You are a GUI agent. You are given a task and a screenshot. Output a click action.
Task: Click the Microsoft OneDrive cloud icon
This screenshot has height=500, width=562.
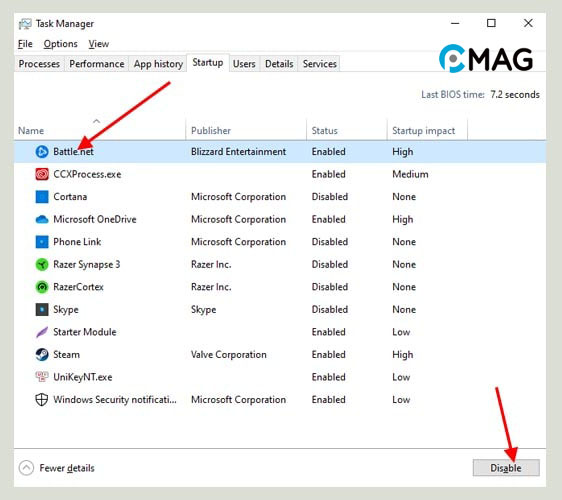[x=42, y=219]
